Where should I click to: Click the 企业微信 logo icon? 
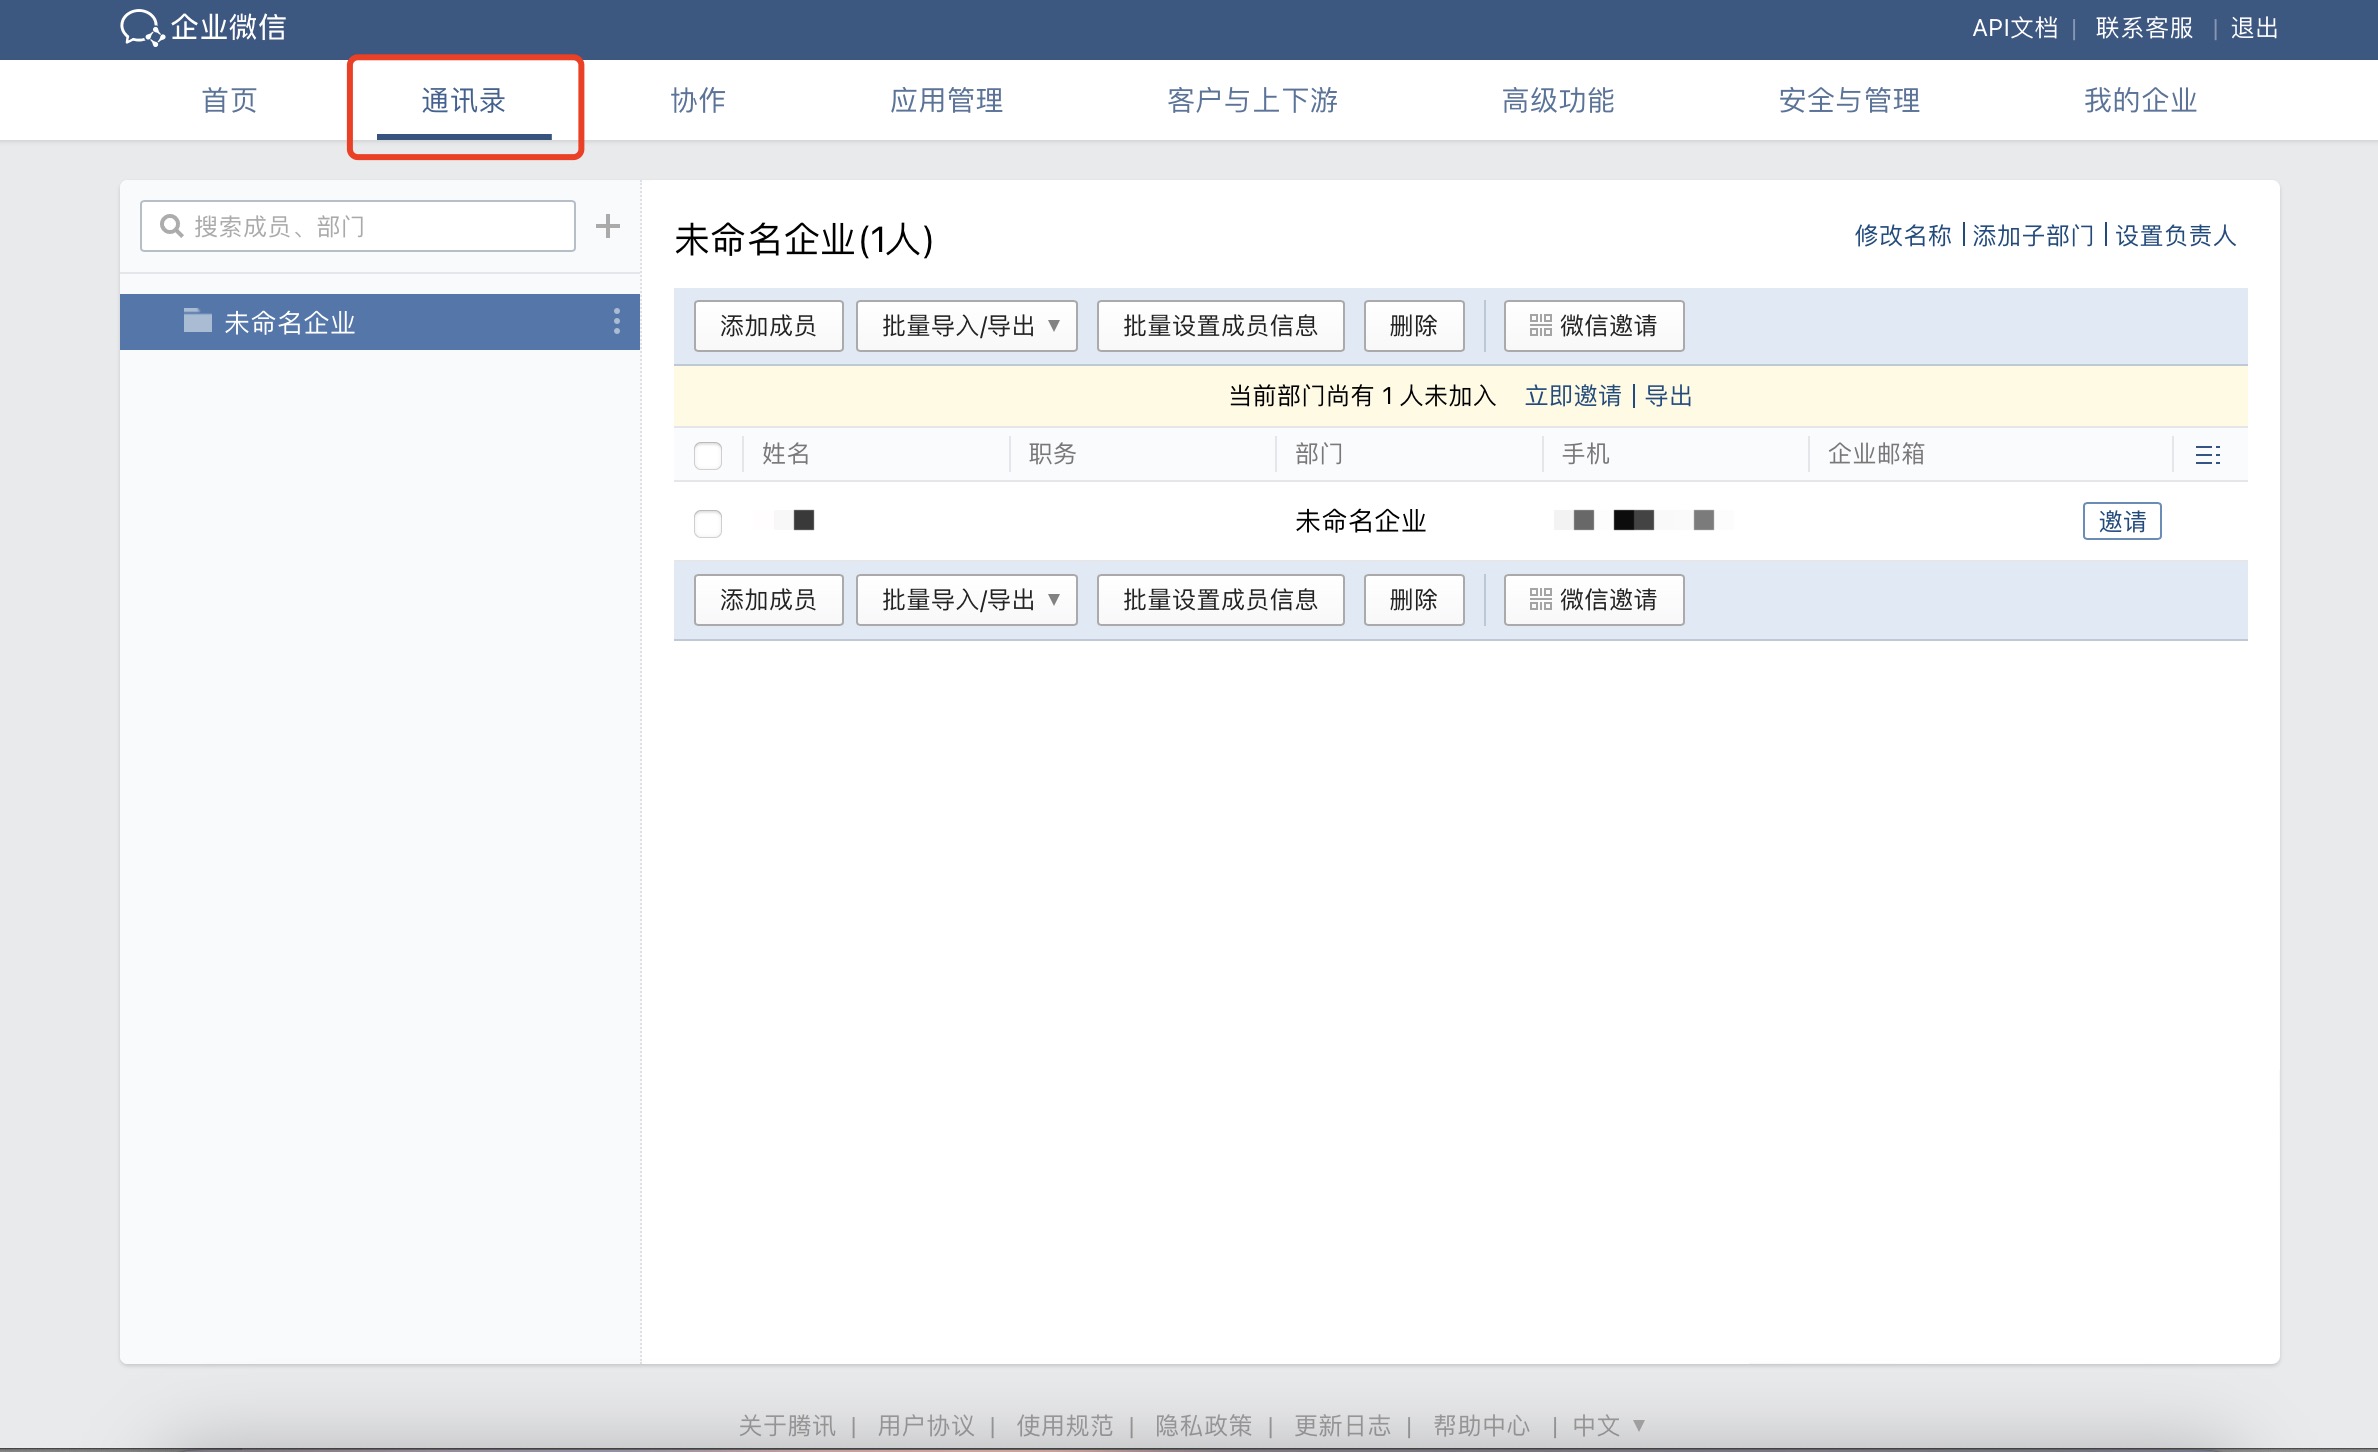(x=141, y=28)
